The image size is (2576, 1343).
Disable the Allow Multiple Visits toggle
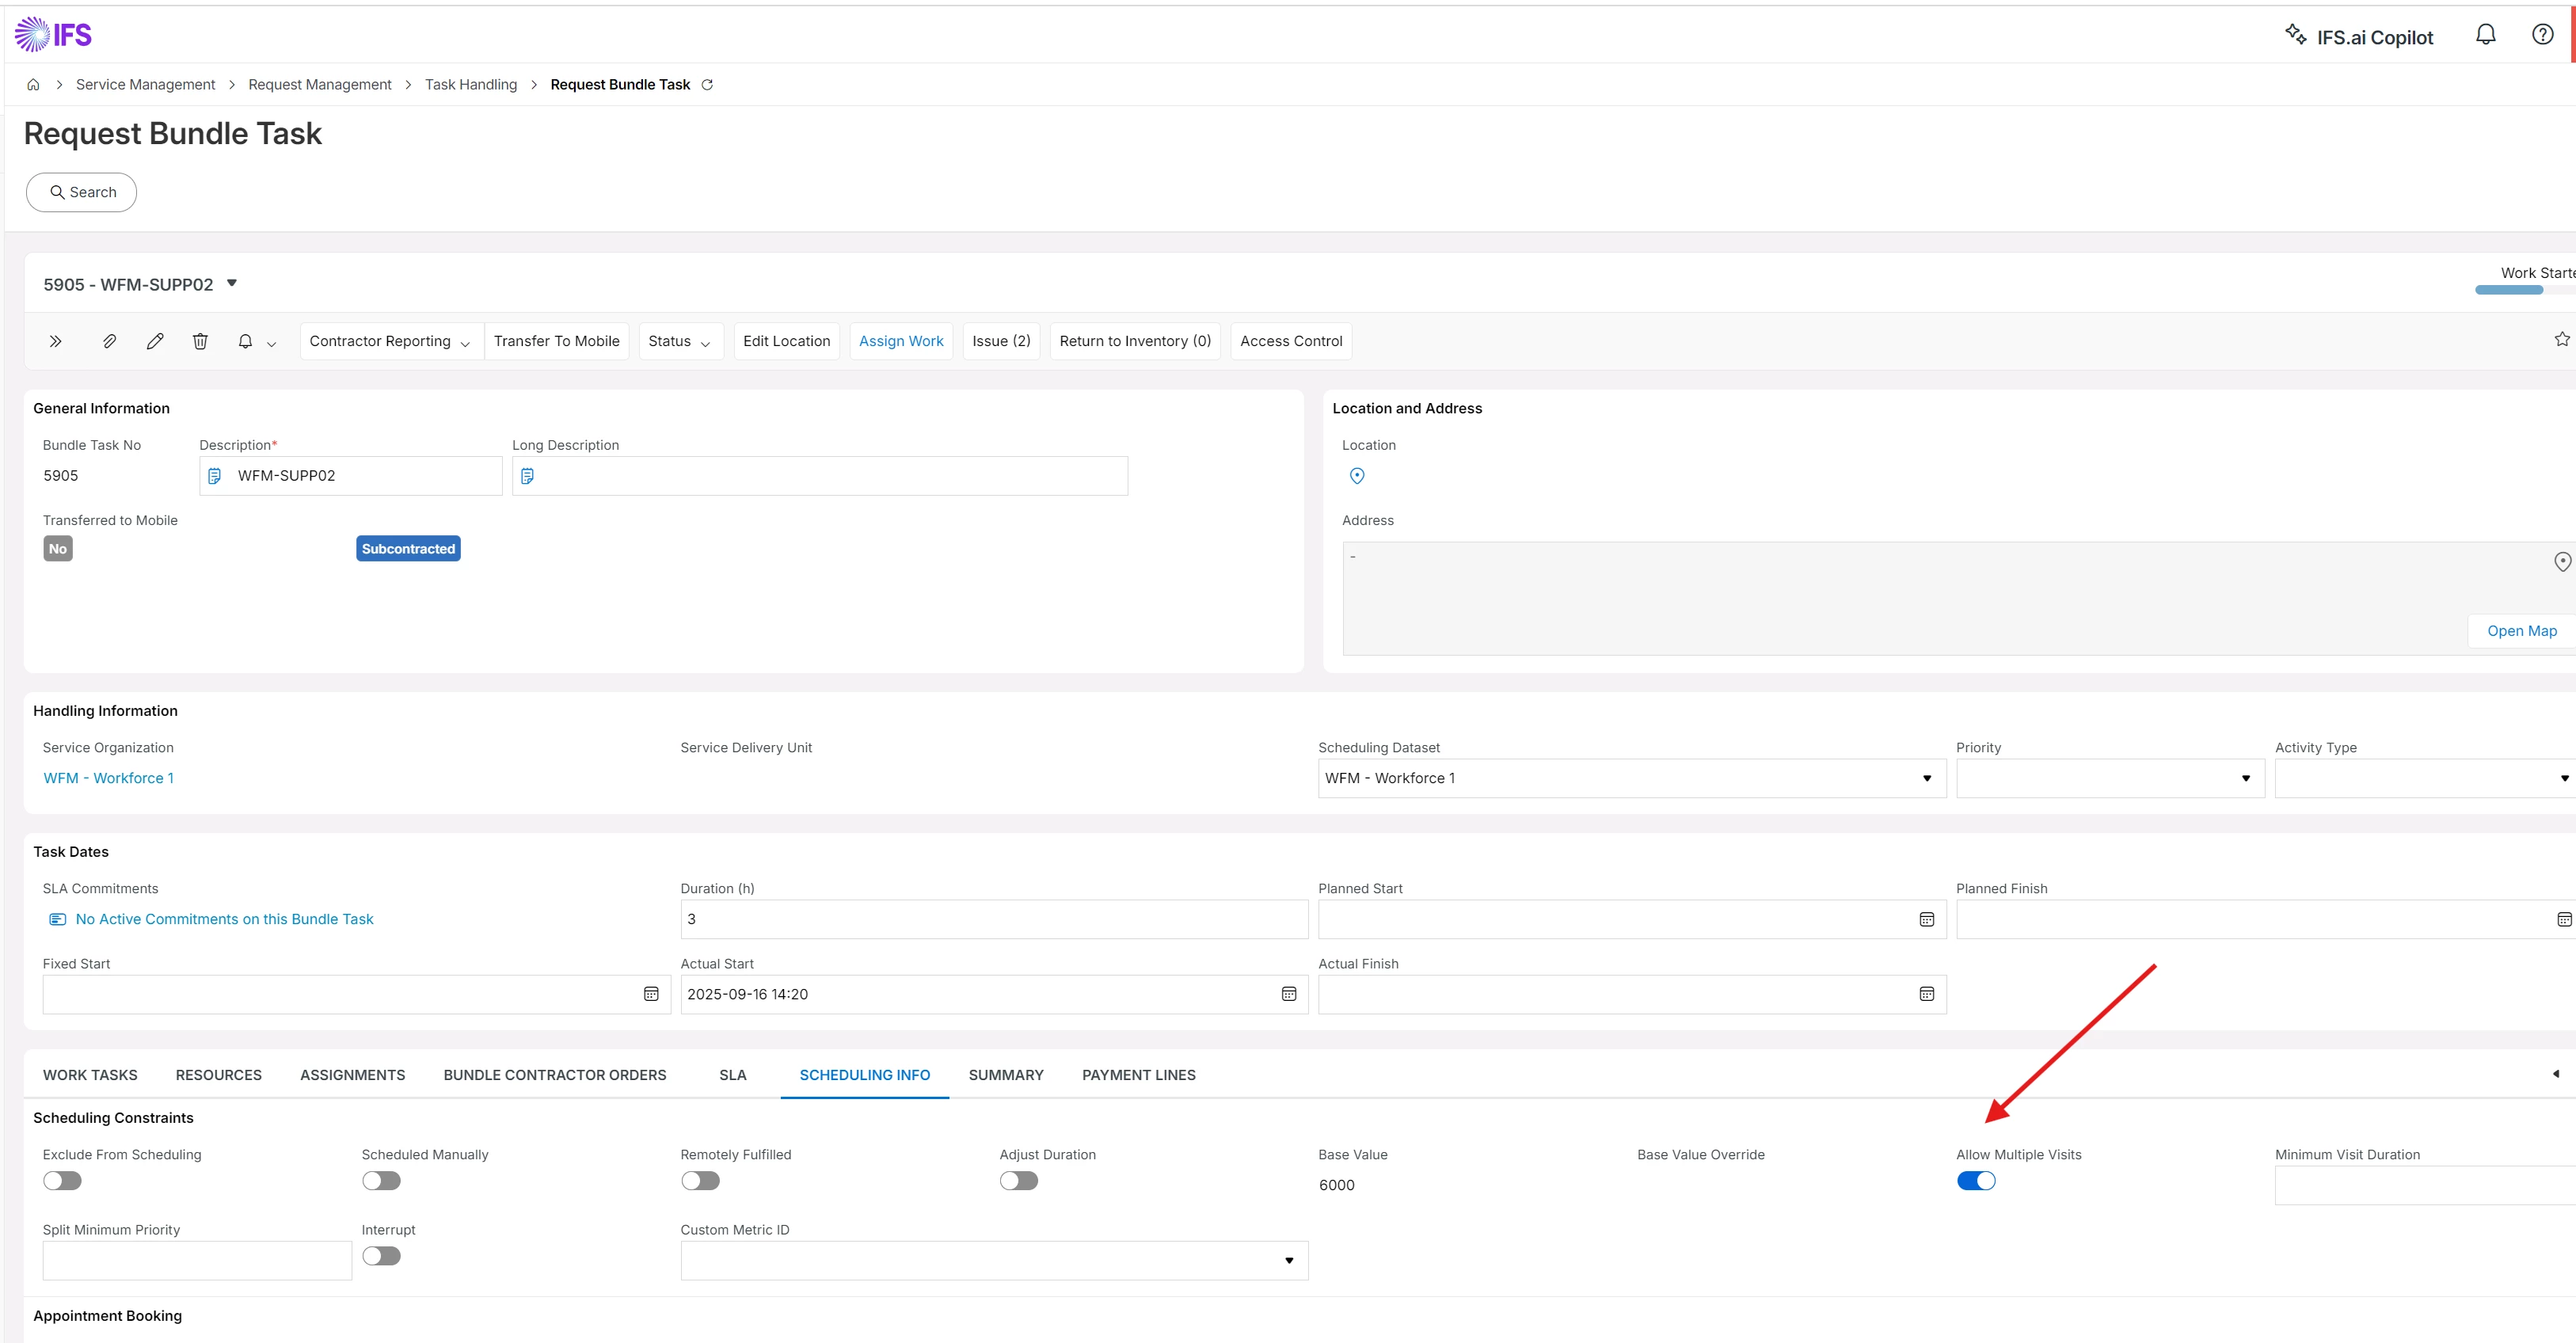click(x=1976, y=1181)
